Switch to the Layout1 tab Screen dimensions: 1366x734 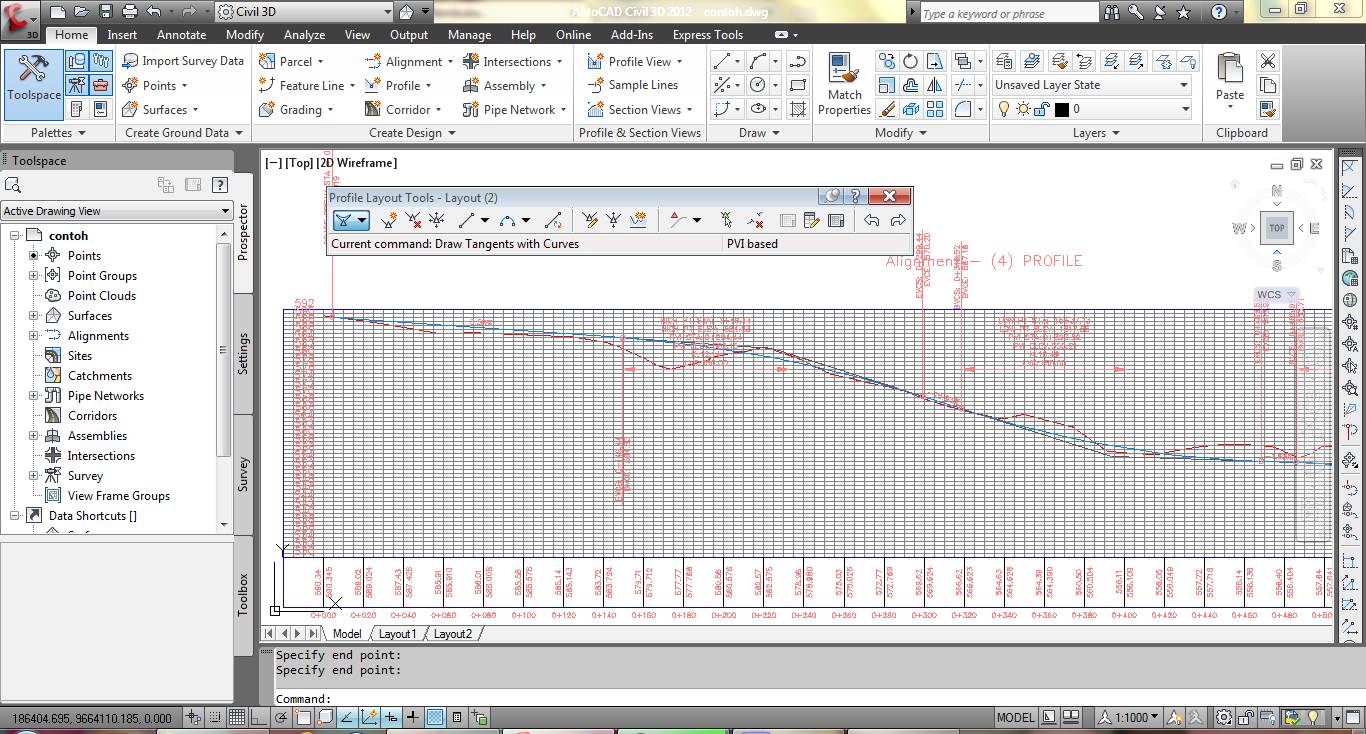tap(396, 634)
